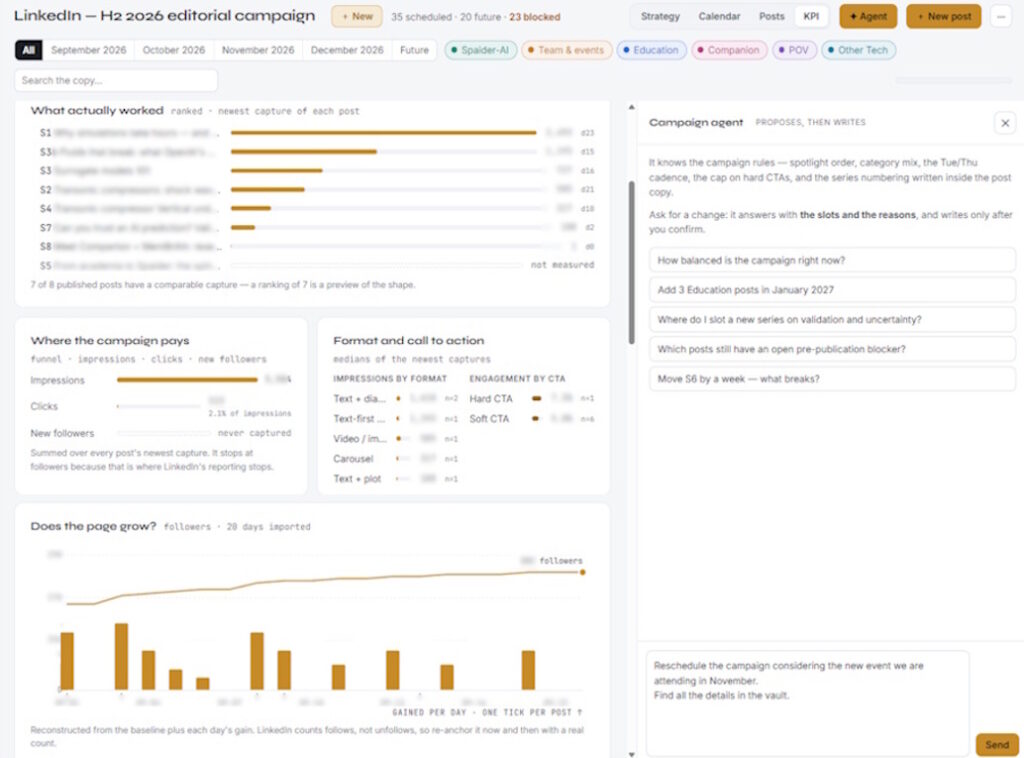Screen dimensions: 1024x758
Task: Close the Campaign agent panel
Action: coord(1004,123)
